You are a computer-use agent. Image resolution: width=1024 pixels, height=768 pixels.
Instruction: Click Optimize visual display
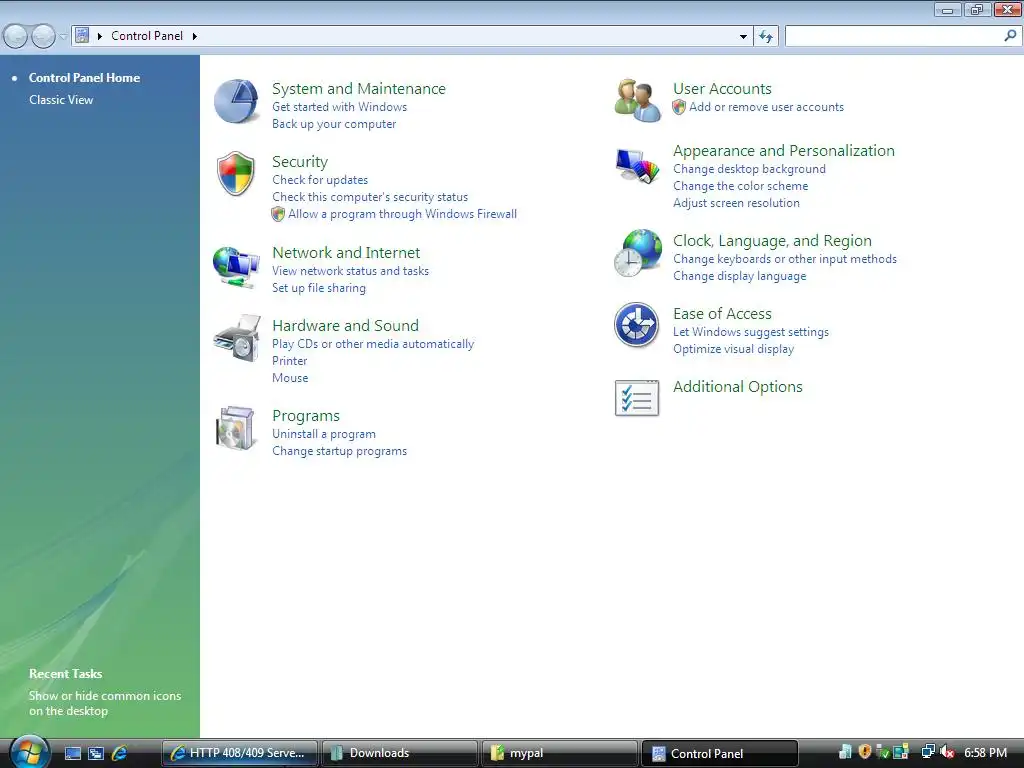click(x=734, y=349)
